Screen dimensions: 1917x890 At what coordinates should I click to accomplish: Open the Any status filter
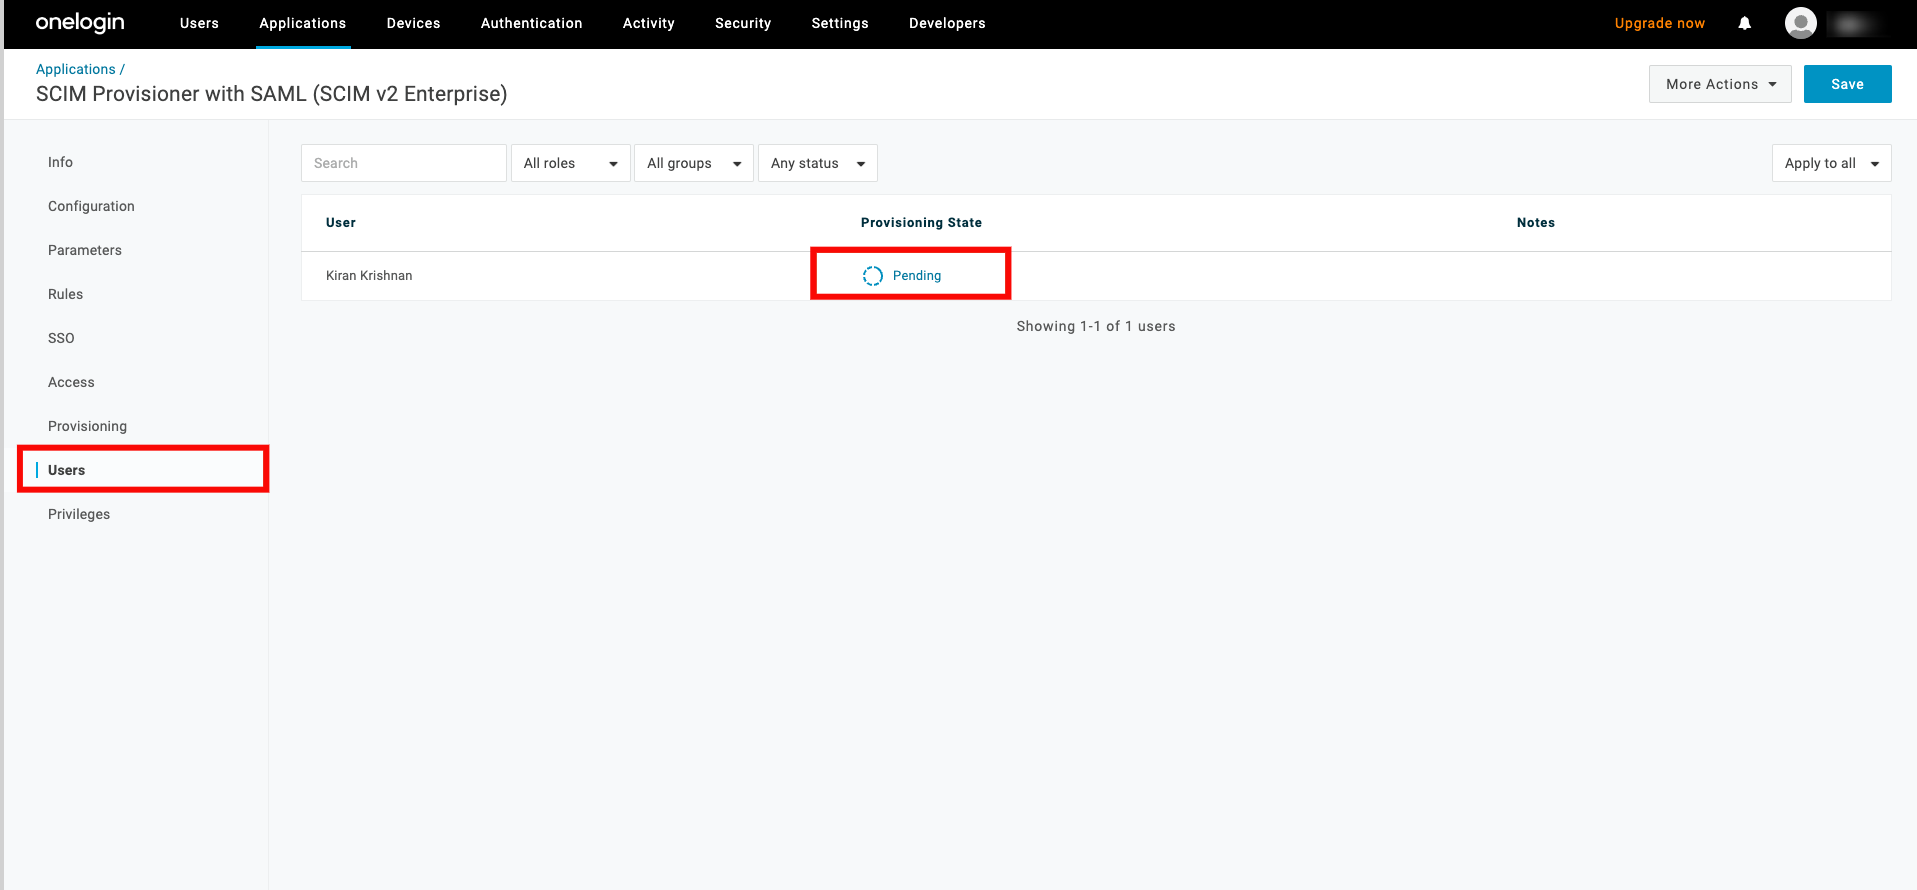pos(817,163)
